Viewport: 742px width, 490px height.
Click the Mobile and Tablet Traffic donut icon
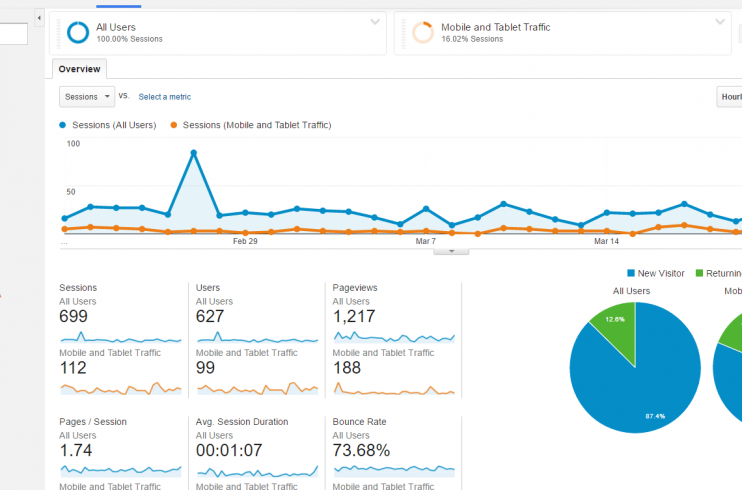coord(423,33)
